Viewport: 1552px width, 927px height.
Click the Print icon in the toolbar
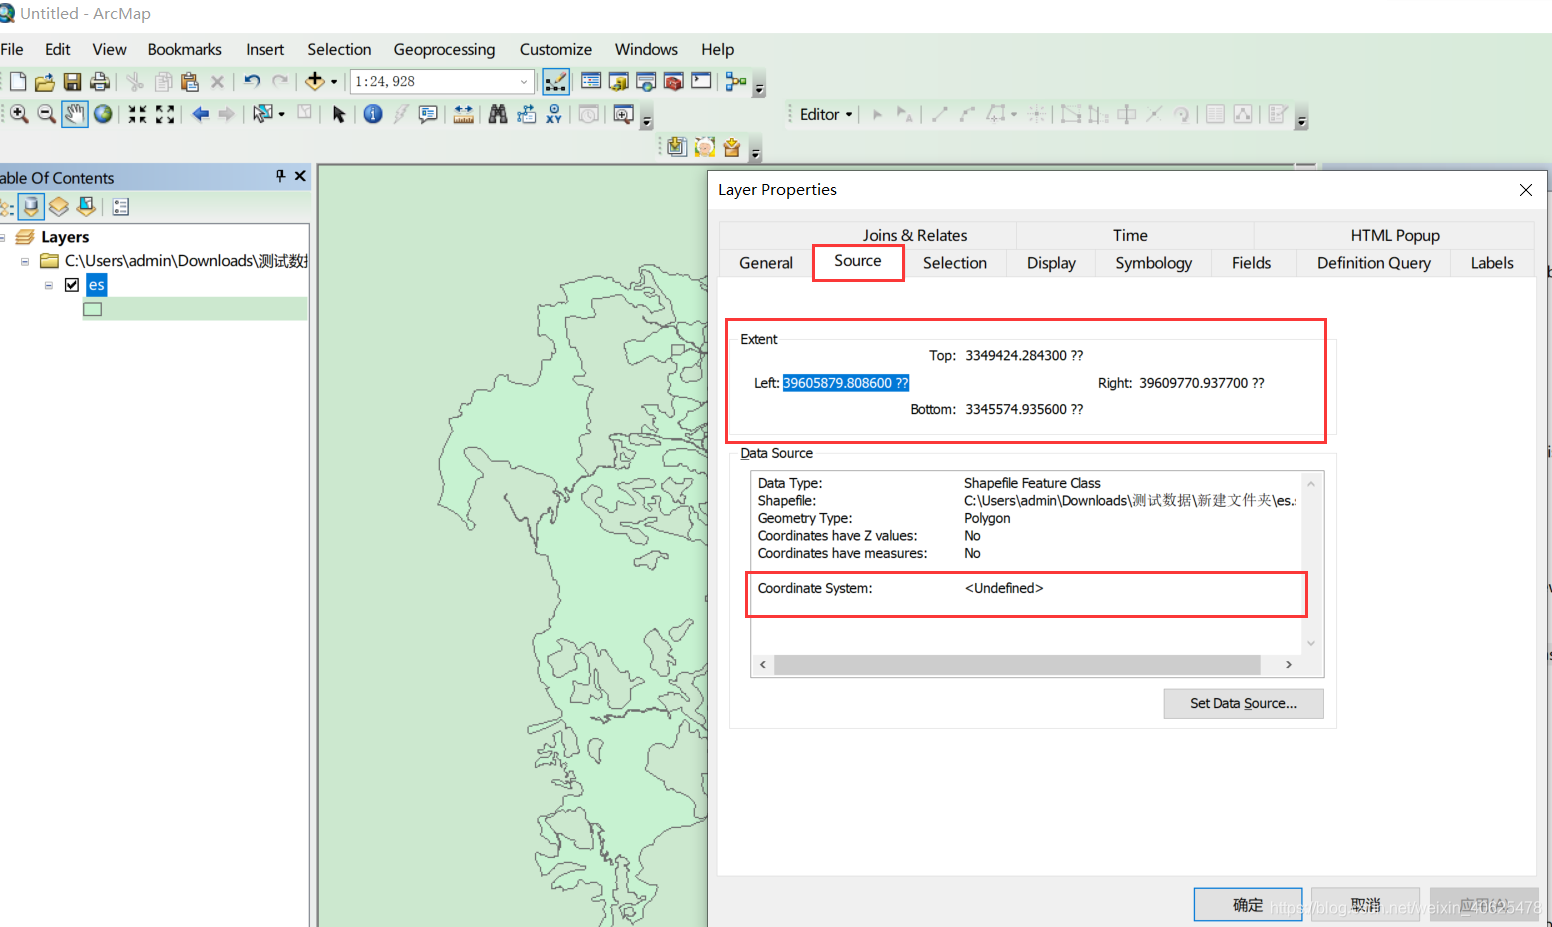[99, 82]
